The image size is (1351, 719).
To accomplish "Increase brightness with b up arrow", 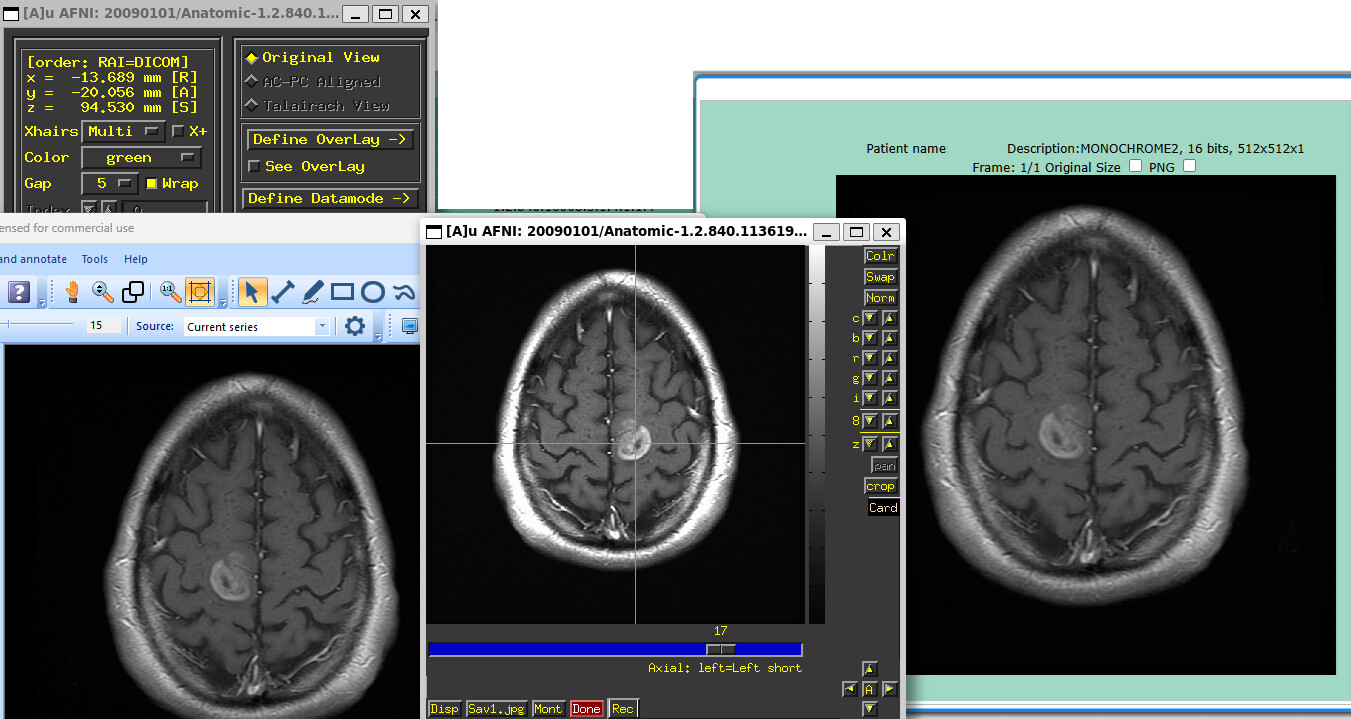I will 889,338.
